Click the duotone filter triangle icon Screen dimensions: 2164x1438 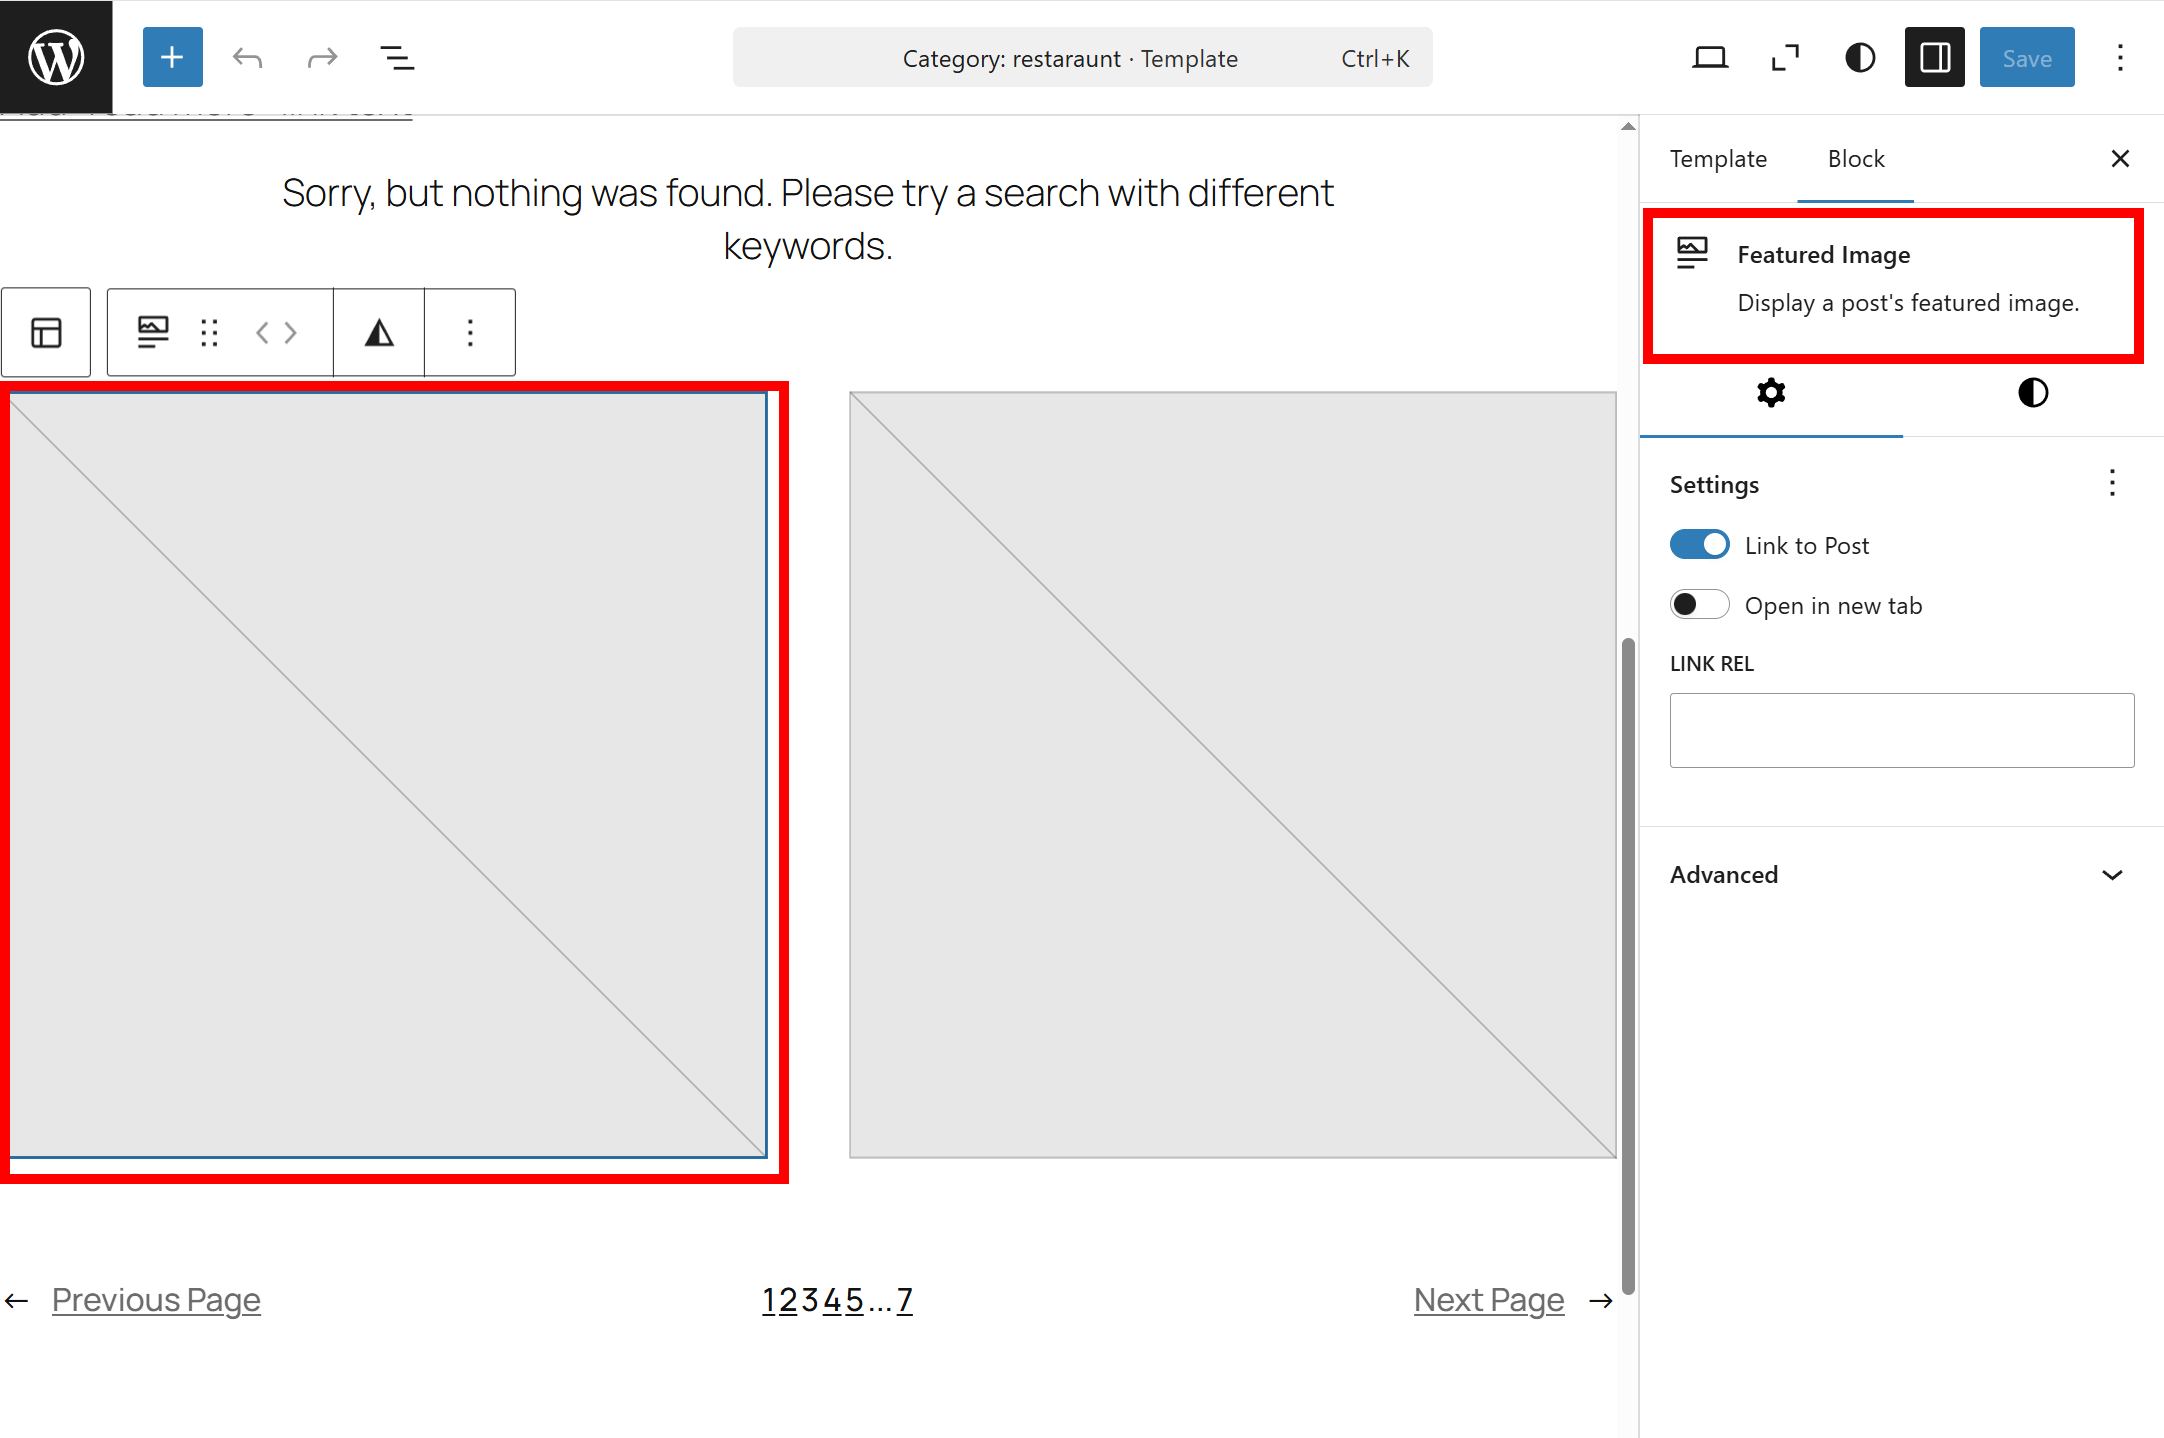tap(379, 332)
